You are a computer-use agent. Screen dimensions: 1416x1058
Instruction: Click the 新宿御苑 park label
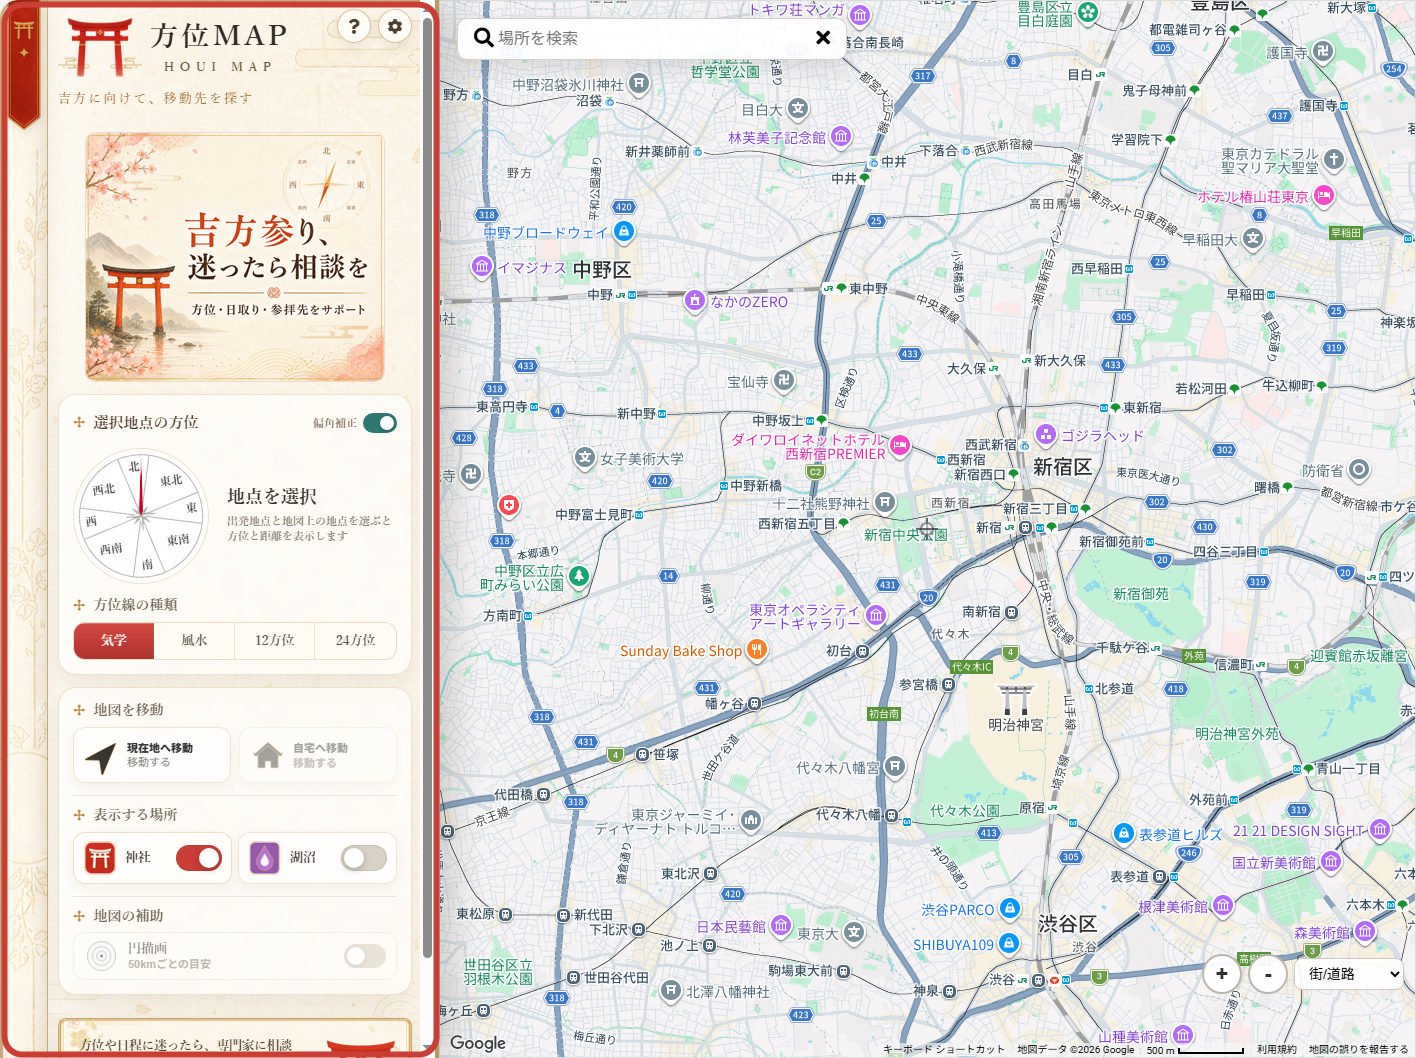[1141, 594]
